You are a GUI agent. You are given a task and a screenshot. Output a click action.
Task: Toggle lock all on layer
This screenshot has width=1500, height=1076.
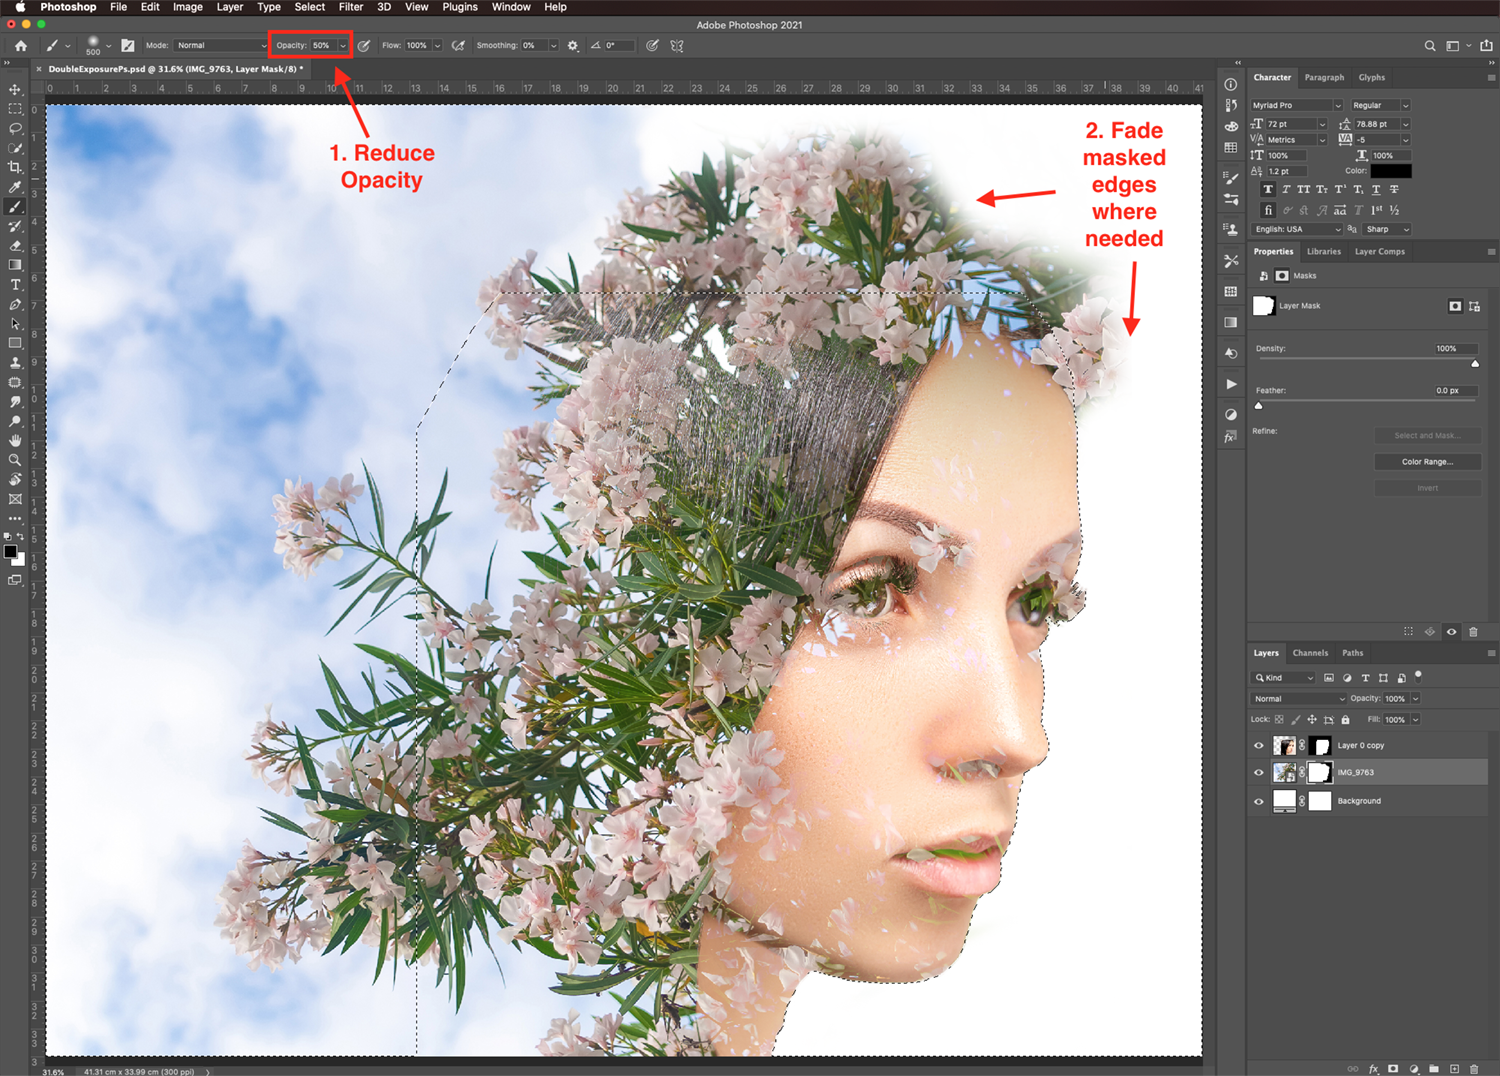[1345, 720]
